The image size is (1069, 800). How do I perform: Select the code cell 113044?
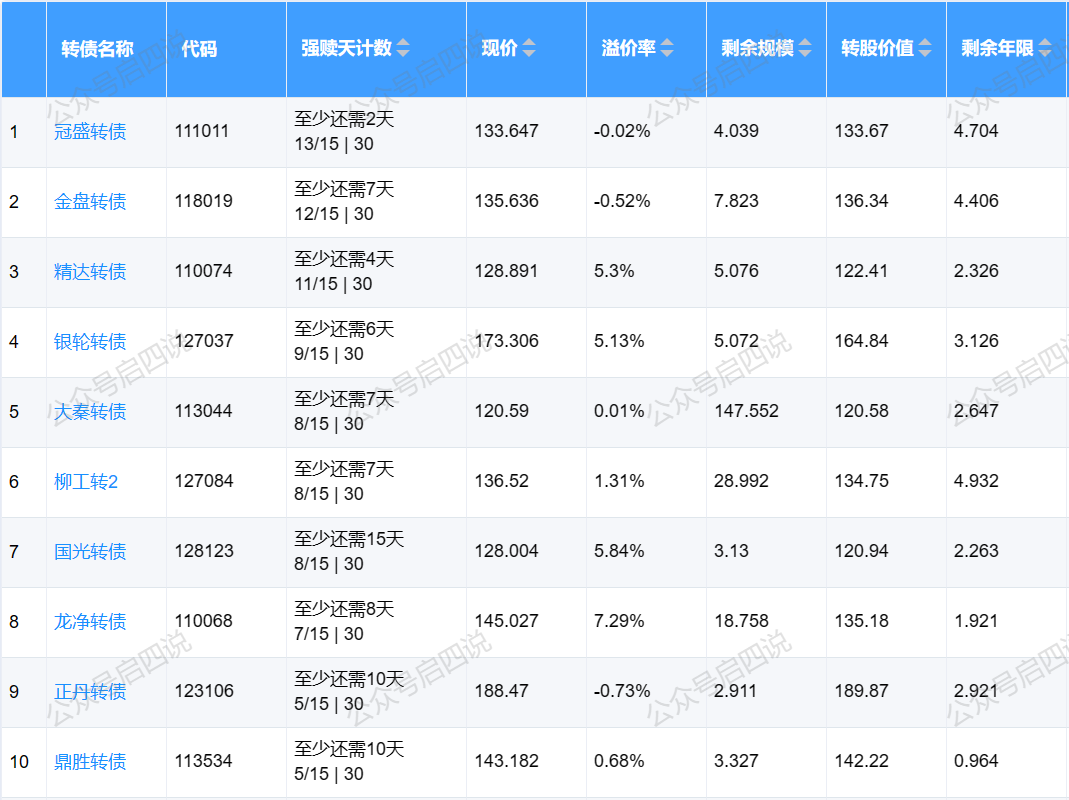click(203, 411)
